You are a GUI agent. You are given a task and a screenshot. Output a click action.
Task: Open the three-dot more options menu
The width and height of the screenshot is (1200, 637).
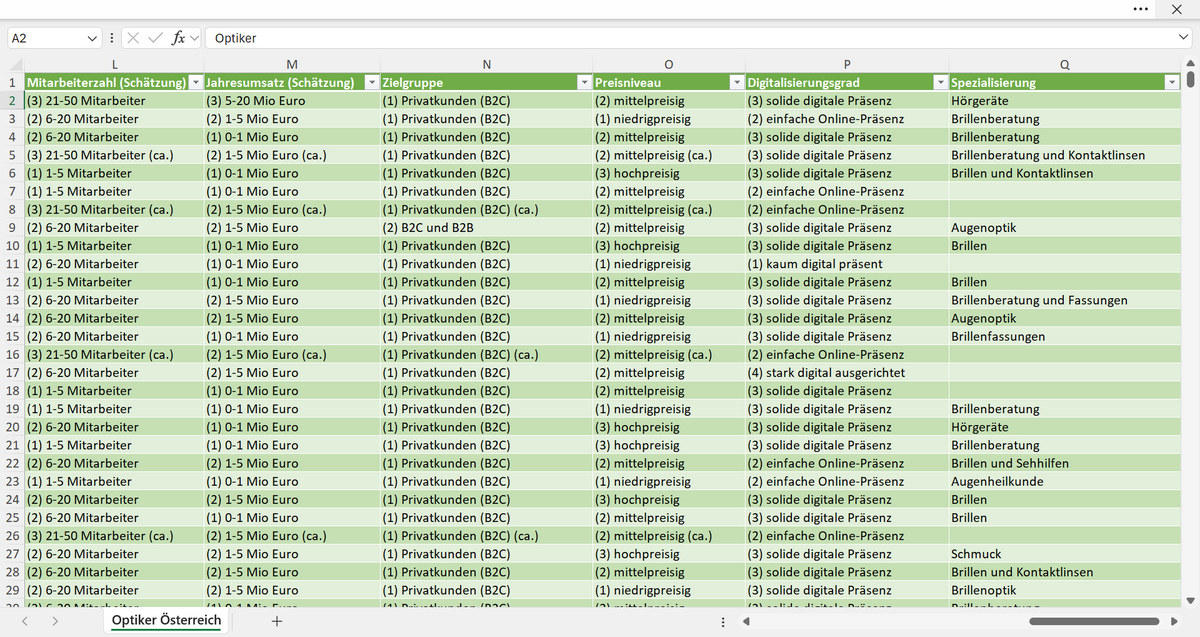coord(1141,9)
